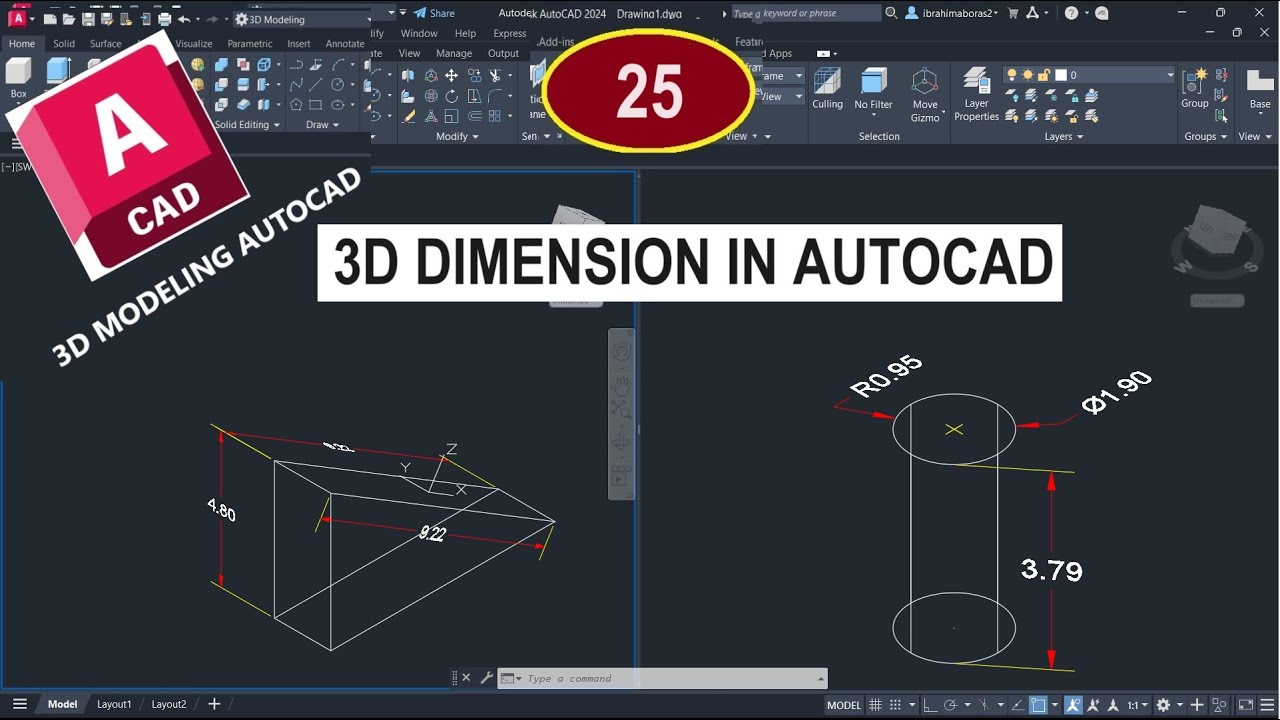Toggle Ortho mode in status bar
Screen dimensions: 1280x720
[x=930, y=705]
